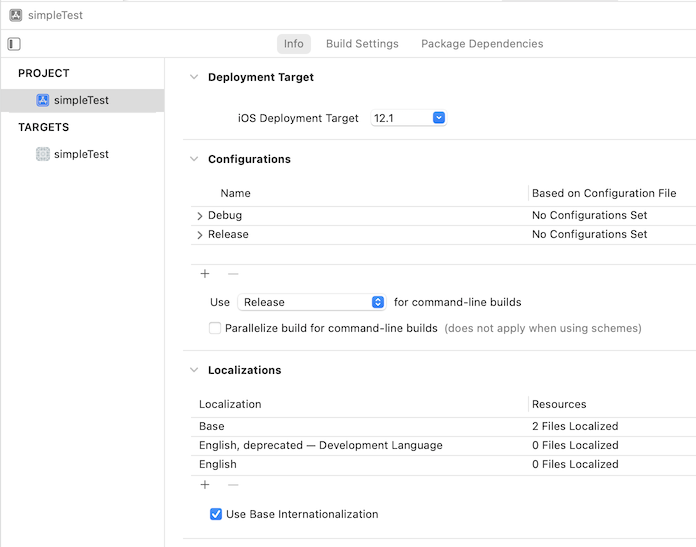Expand the Release configuration row

point(200,235)
